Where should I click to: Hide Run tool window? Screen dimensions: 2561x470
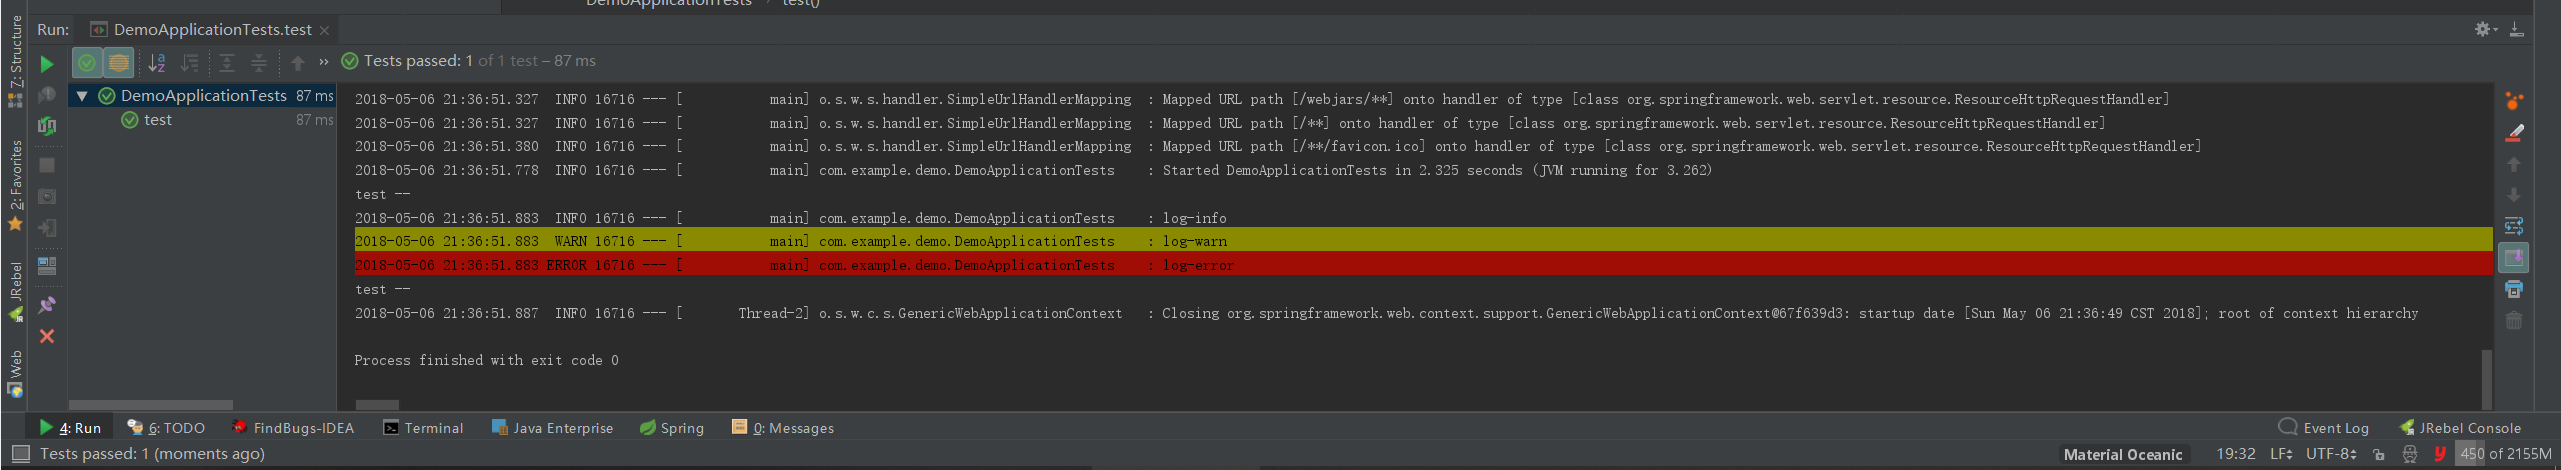(2517, 30)
